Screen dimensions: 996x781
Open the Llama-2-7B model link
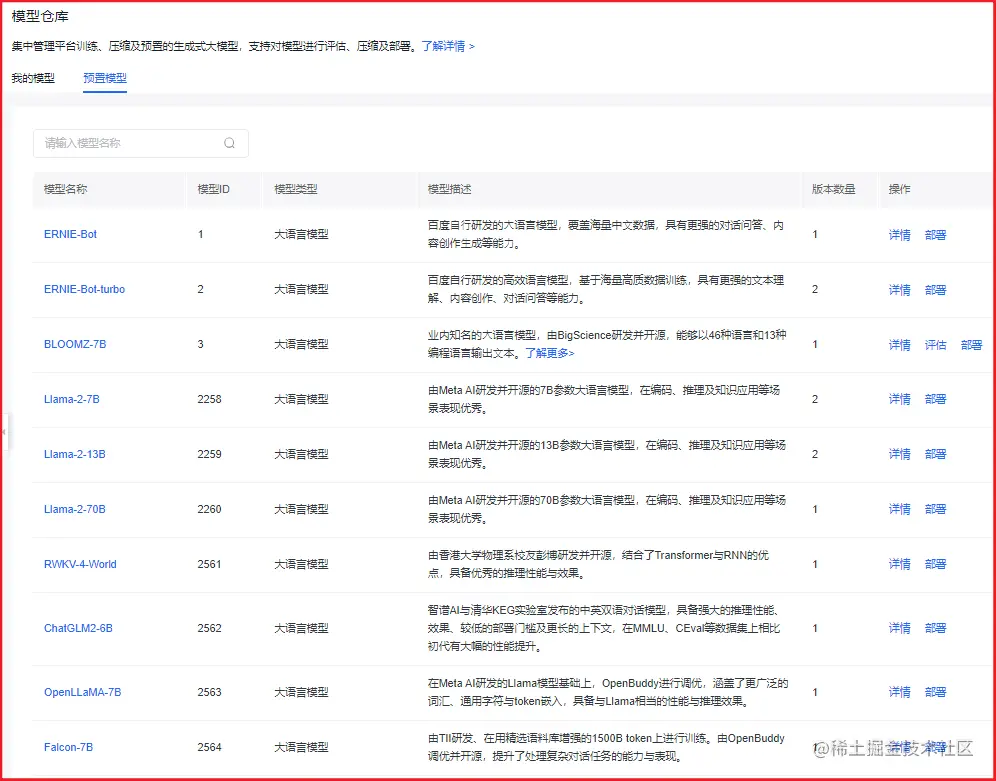tap(72, 399)
